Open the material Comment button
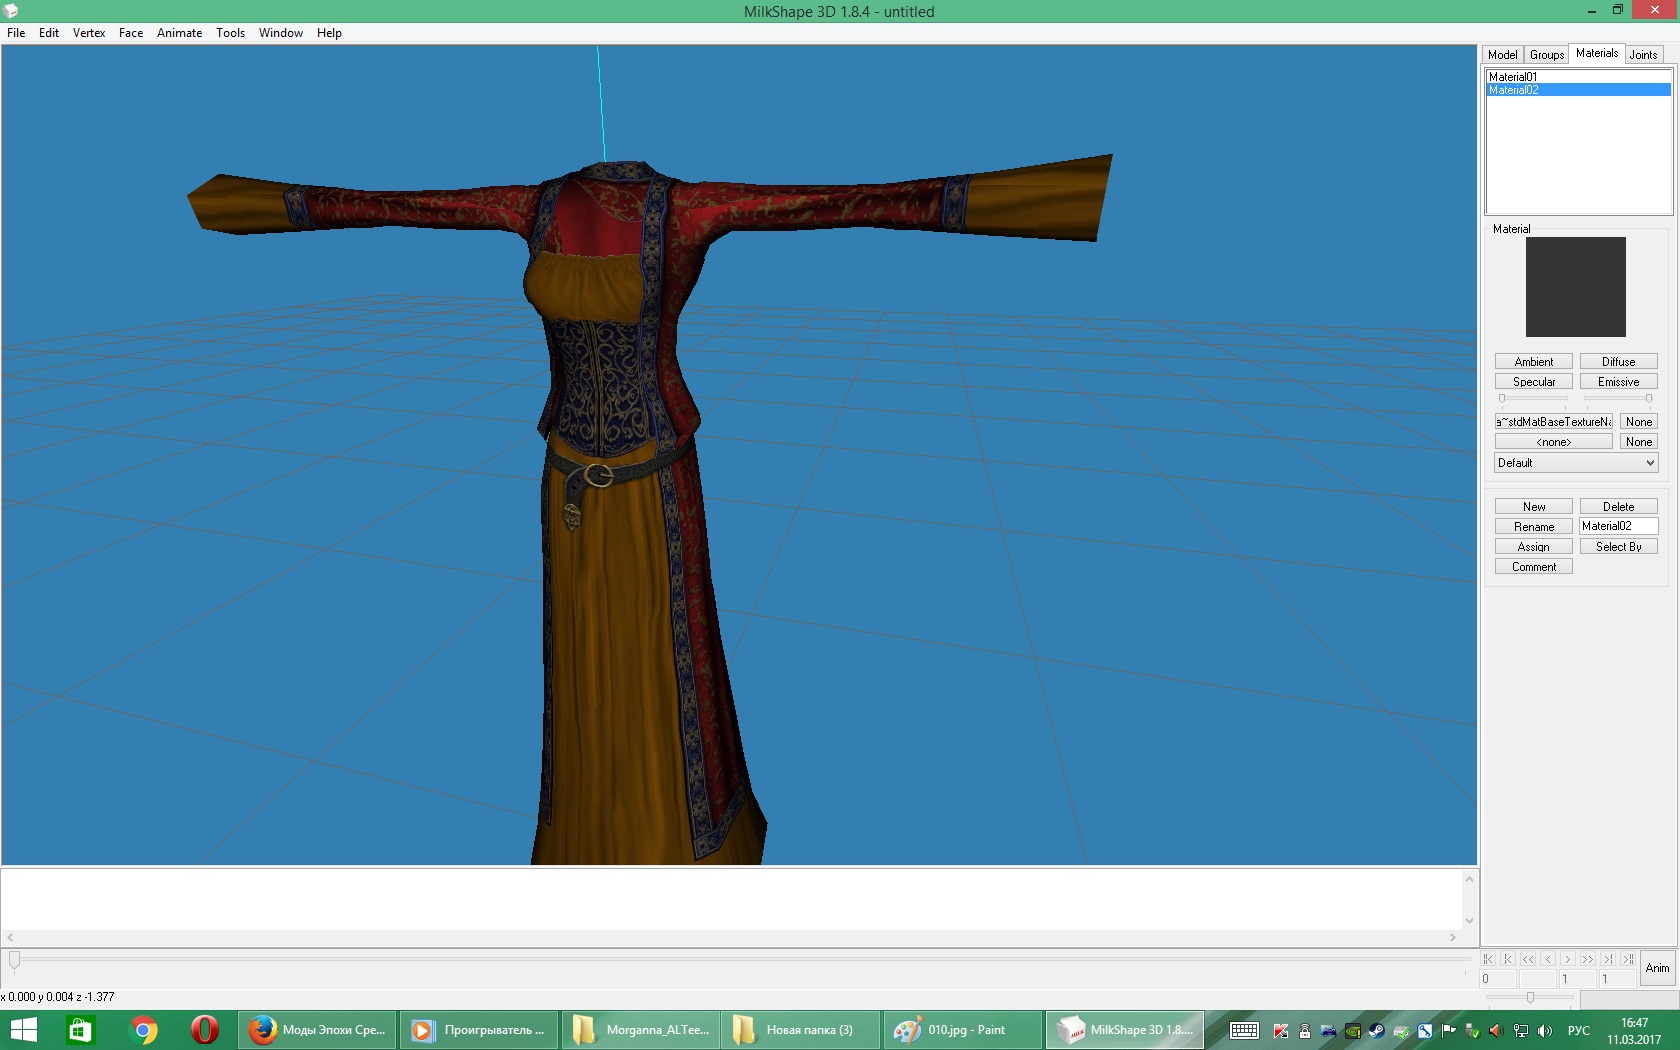Image resolution: width=1680 pixels, height=1050 pixels. [1534, 567]
